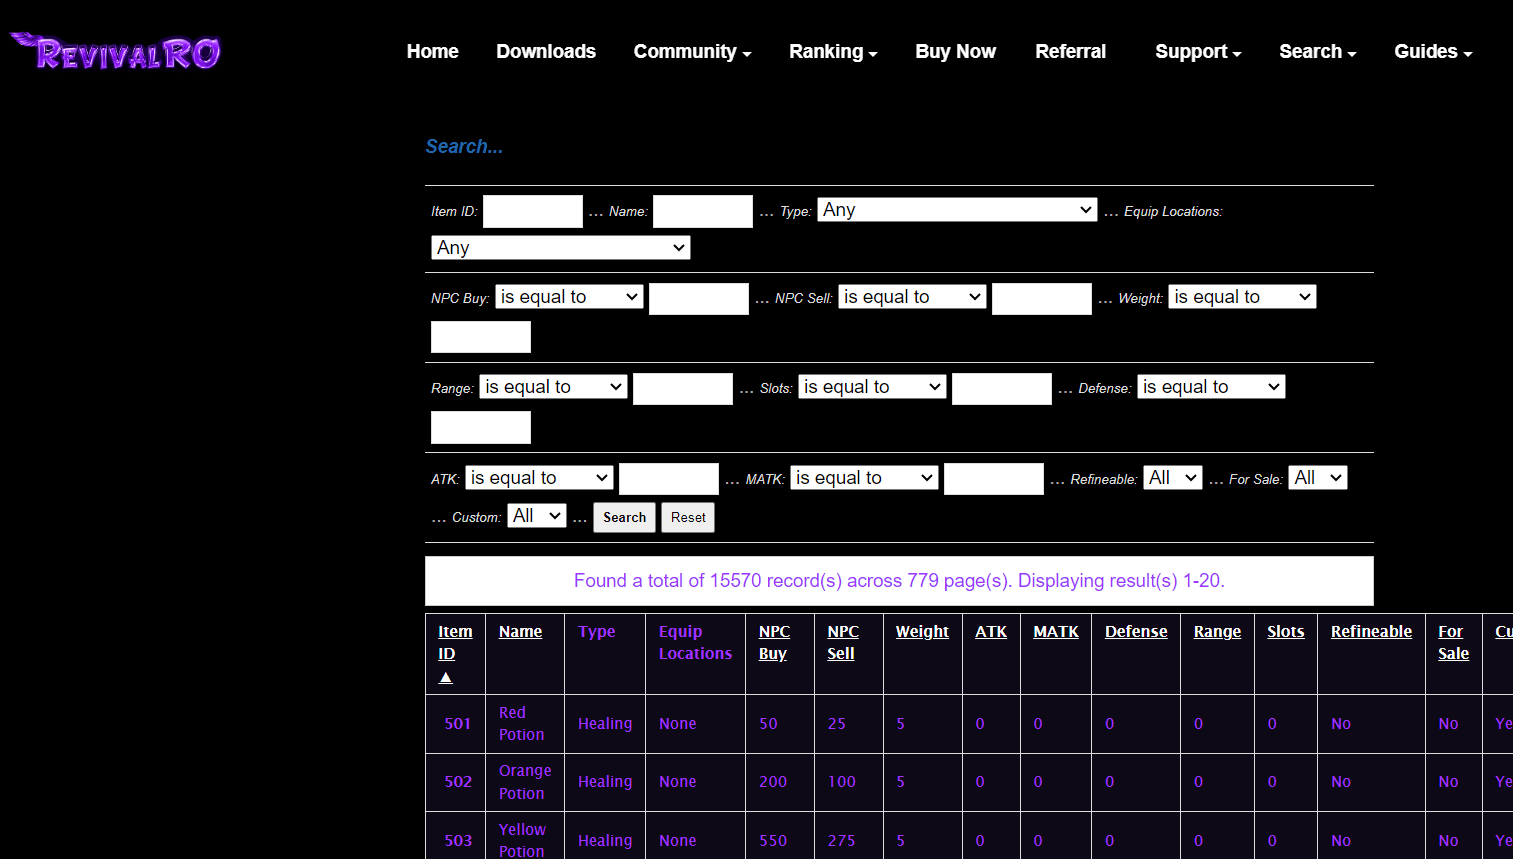This screenshot has width=1513, height=859.
Task: Expand the Guides navigation menu
Action: click(1432, 52)
